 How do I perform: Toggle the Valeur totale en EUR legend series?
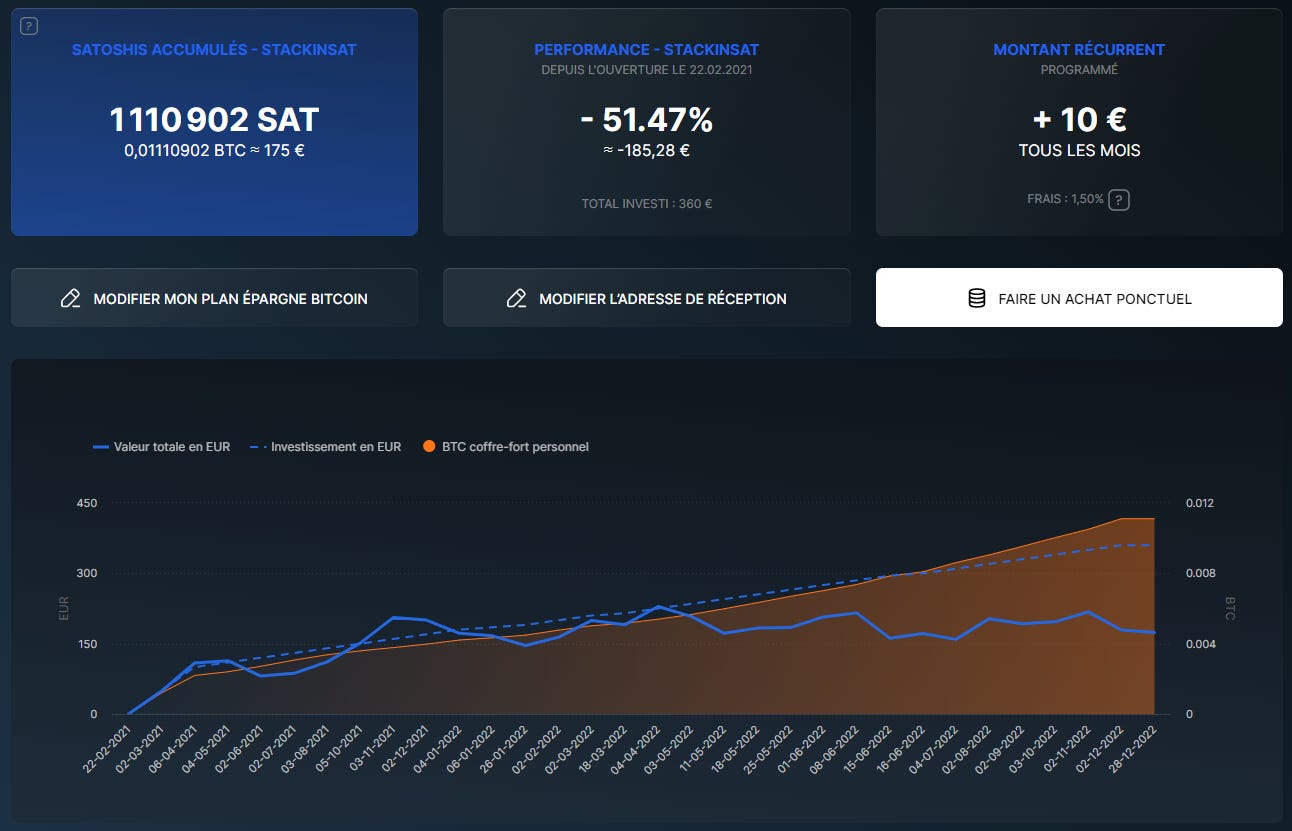point(161,447)
